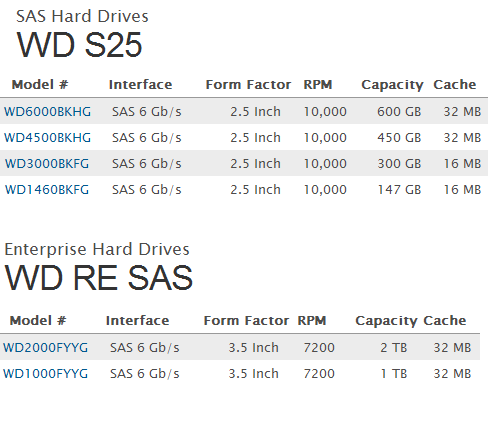Select the 147 GB capacity cell

(x=399, y=190)
